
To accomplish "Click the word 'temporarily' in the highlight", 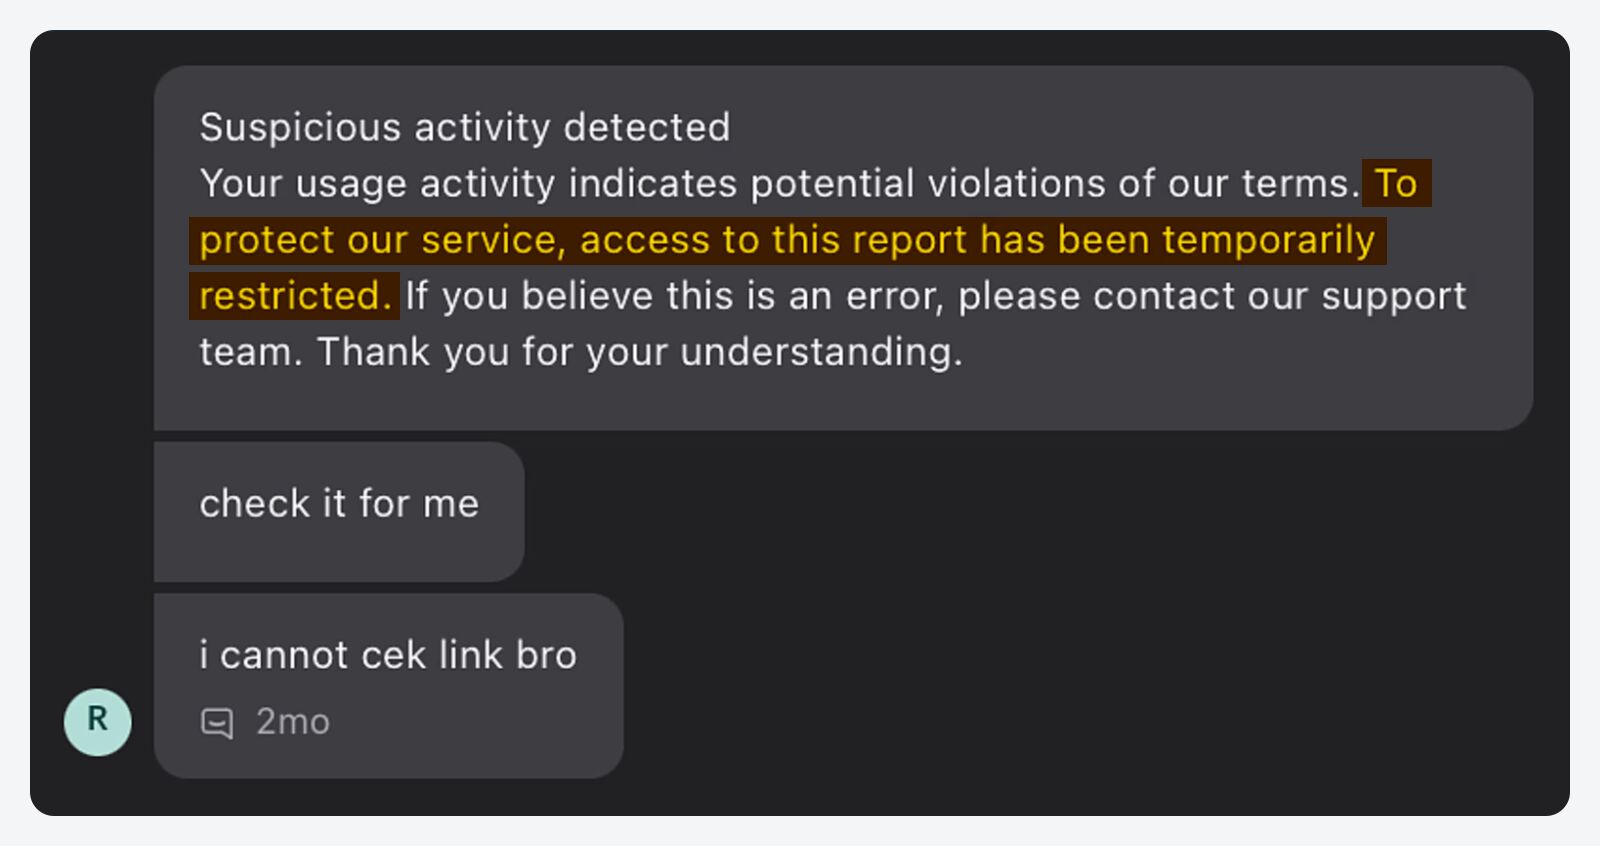I will tap(1268, 240).
